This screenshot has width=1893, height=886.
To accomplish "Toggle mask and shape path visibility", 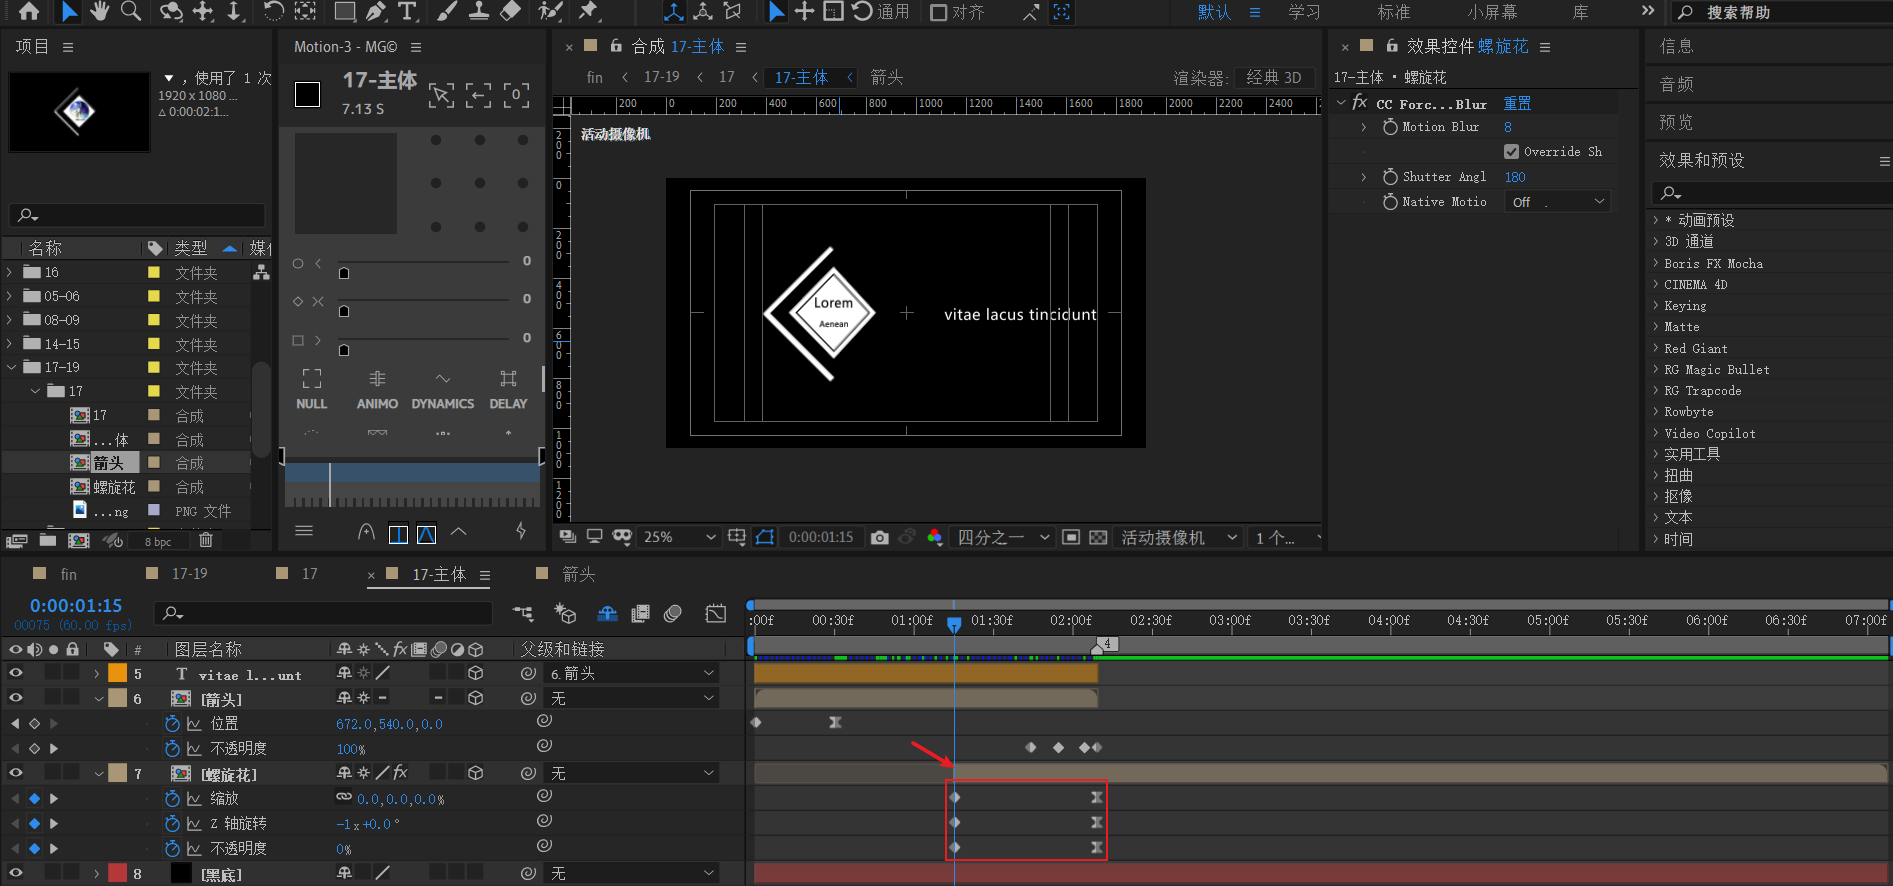I will pyautogui.click(x=765, y=537).
